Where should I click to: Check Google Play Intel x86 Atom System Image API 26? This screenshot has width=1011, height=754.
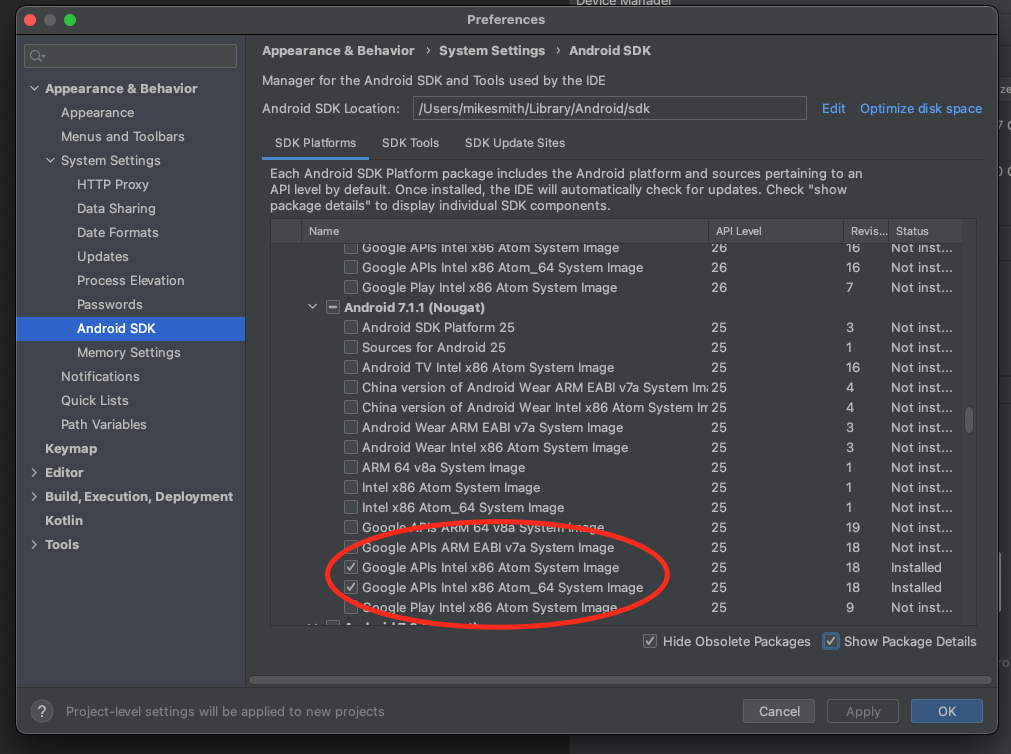tap(351, 288)
